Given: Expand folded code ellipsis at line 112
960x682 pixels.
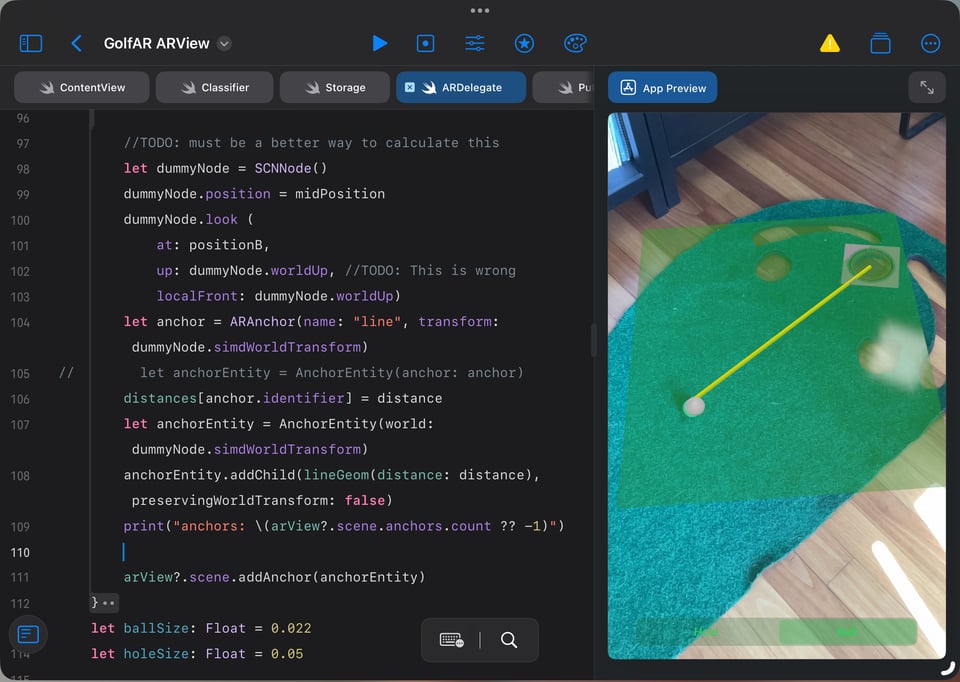Looking at the screenshot, I should (109, 603).
